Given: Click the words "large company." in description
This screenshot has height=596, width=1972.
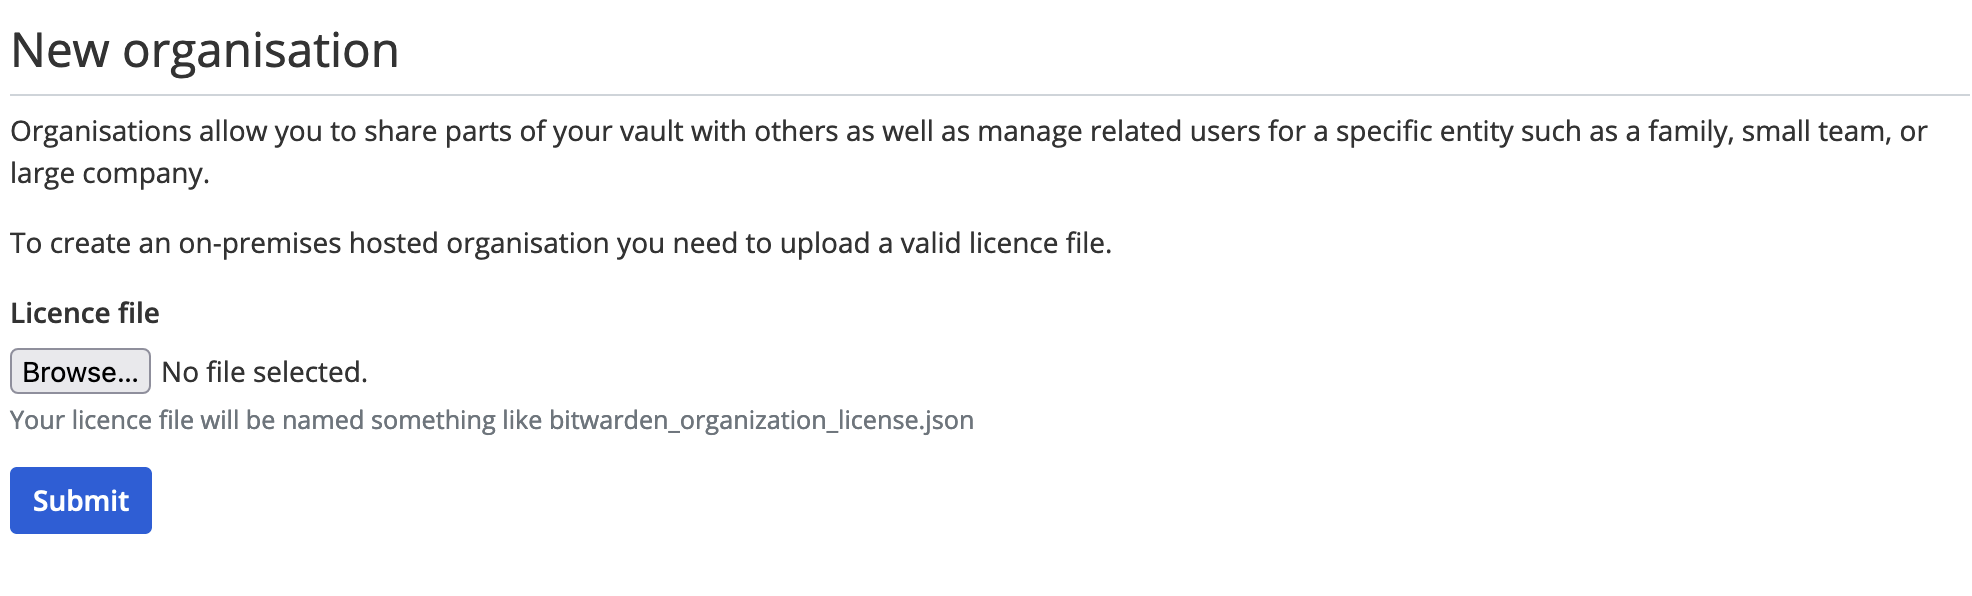Looking at the screenshot, I should click(x=110, y=173).
